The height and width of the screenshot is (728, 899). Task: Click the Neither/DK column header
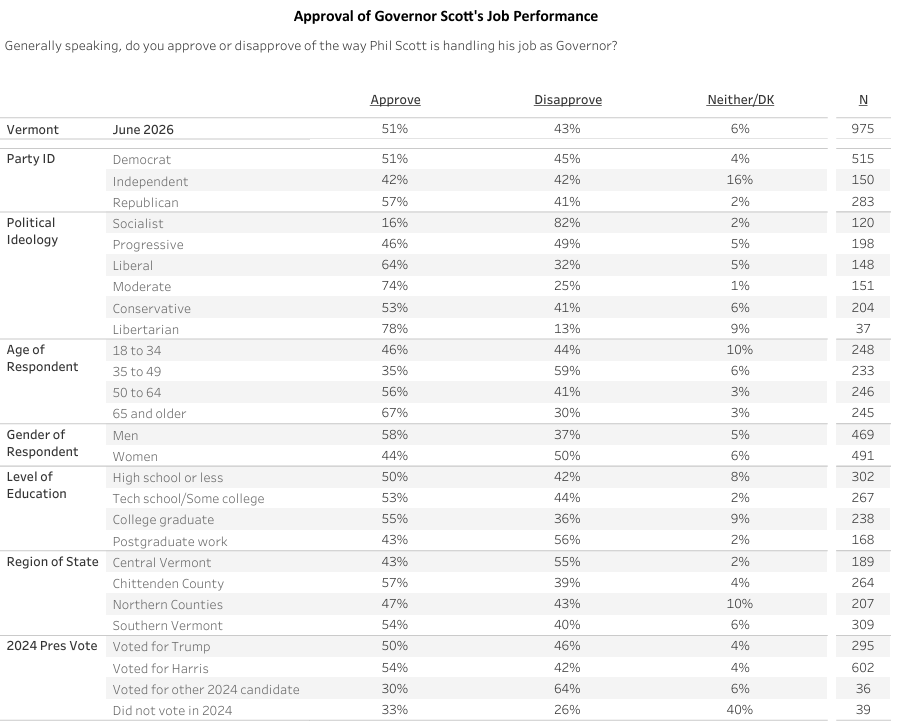click(x=740, y=100)
